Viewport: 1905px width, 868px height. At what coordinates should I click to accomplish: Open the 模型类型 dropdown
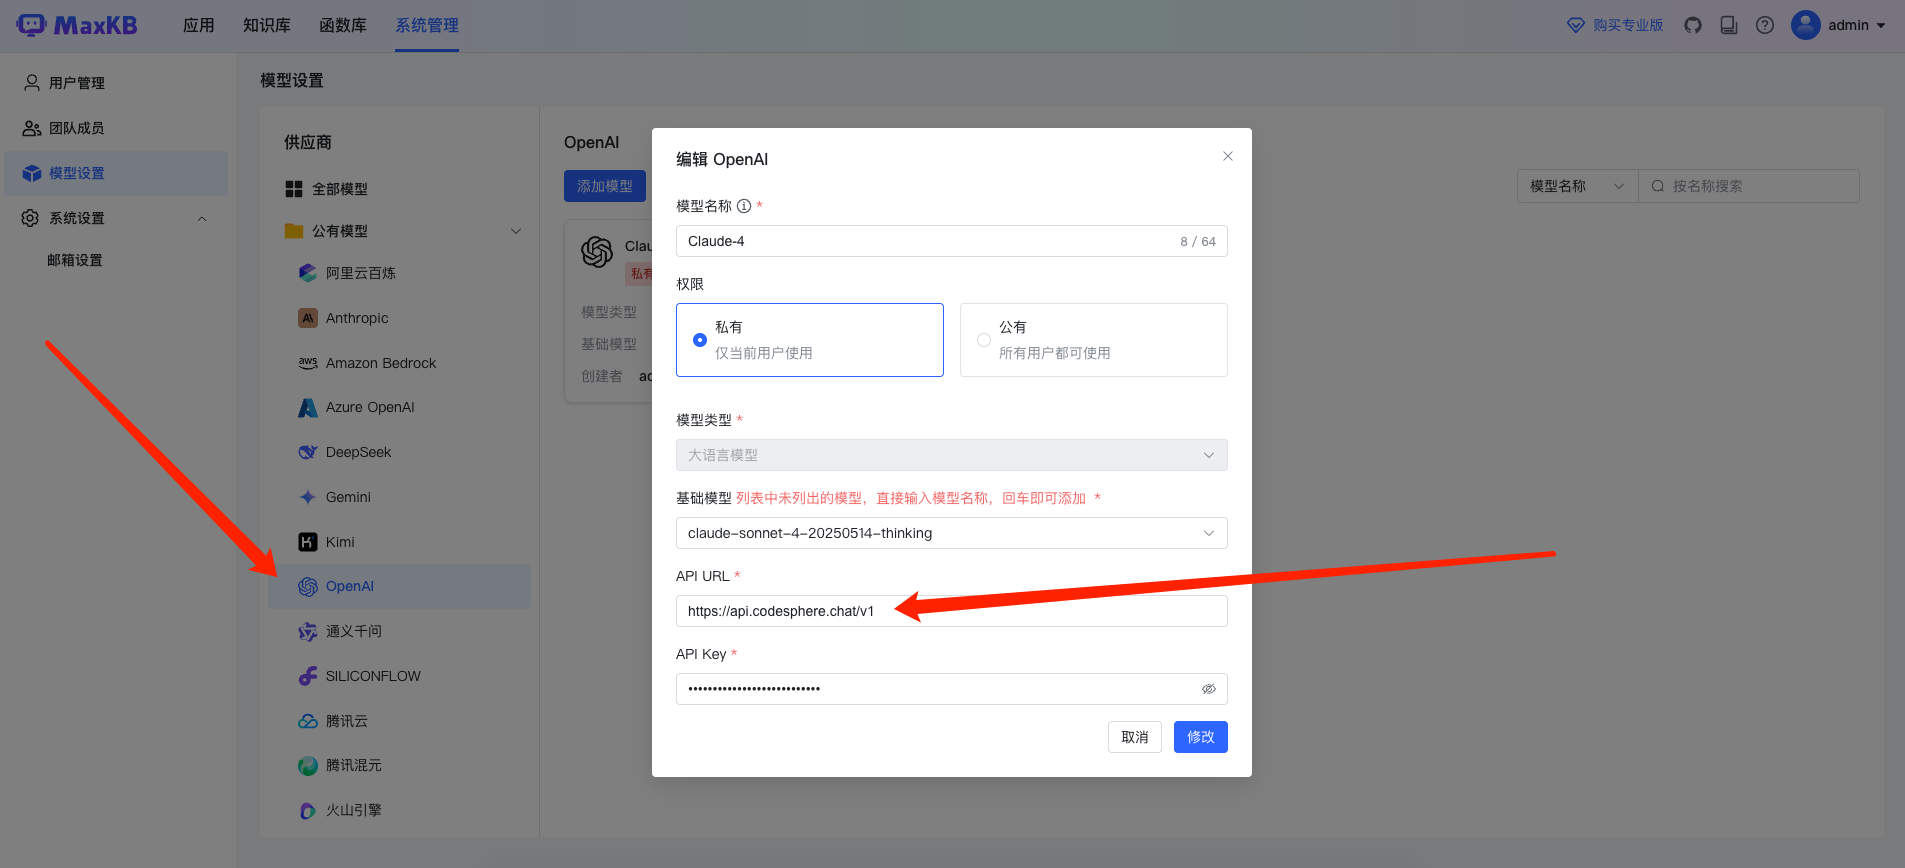pos(951,455)
